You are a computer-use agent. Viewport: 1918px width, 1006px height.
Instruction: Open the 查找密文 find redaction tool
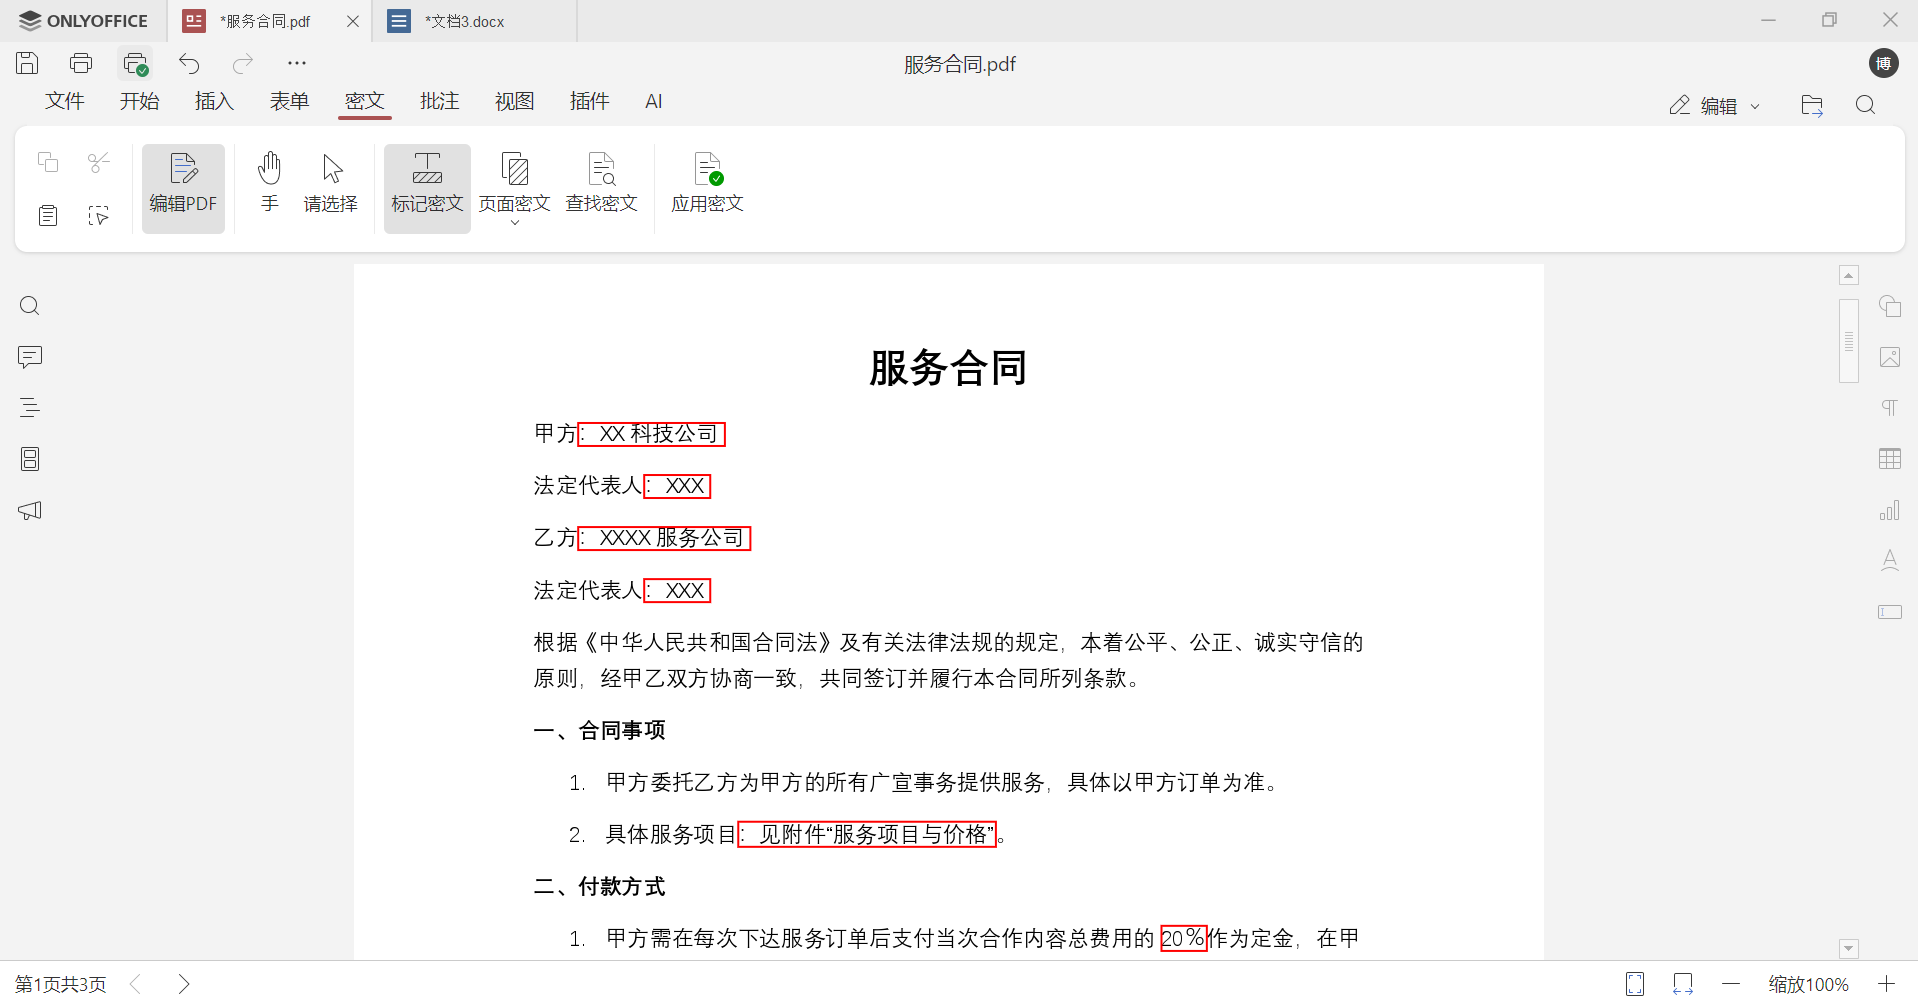point(602,186)
